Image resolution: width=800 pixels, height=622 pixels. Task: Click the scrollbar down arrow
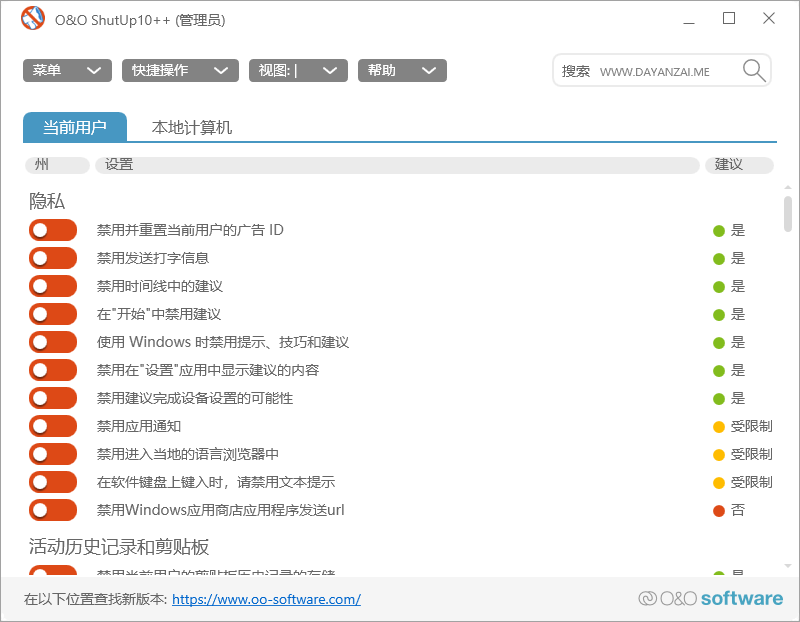point(788,566)
